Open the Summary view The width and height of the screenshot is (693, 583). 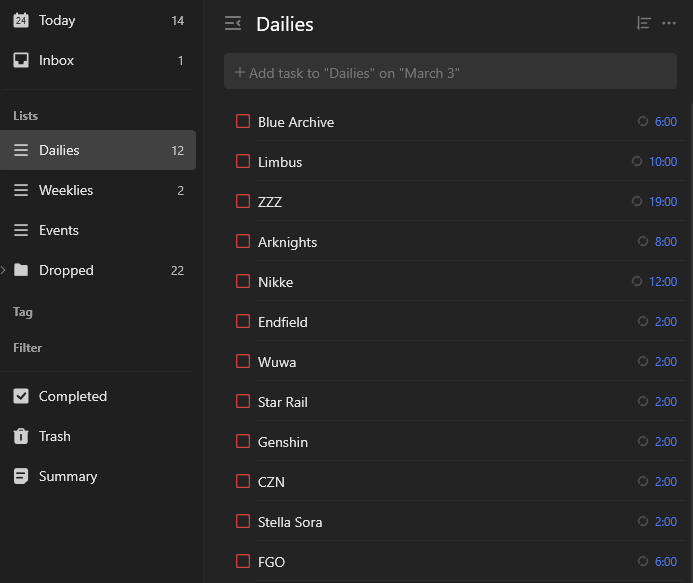(98, 476)
